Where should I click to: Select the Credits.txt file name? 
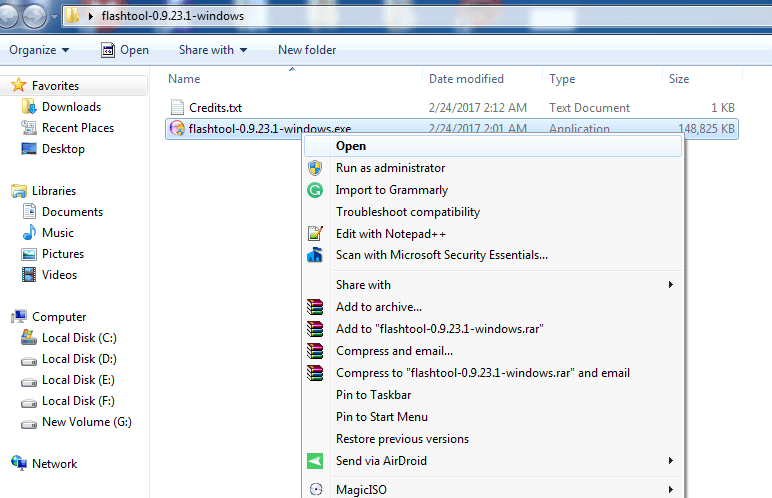215,108
